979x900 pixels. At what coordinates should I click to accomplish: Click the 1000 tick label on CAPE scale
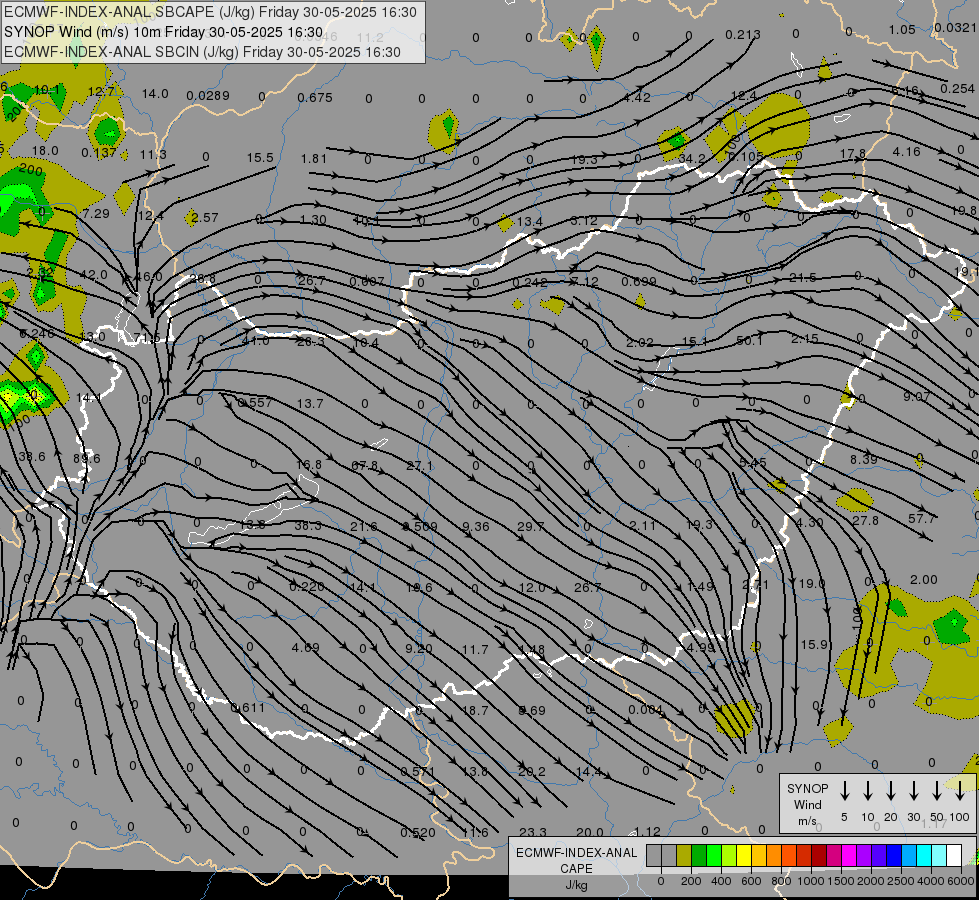810,881
